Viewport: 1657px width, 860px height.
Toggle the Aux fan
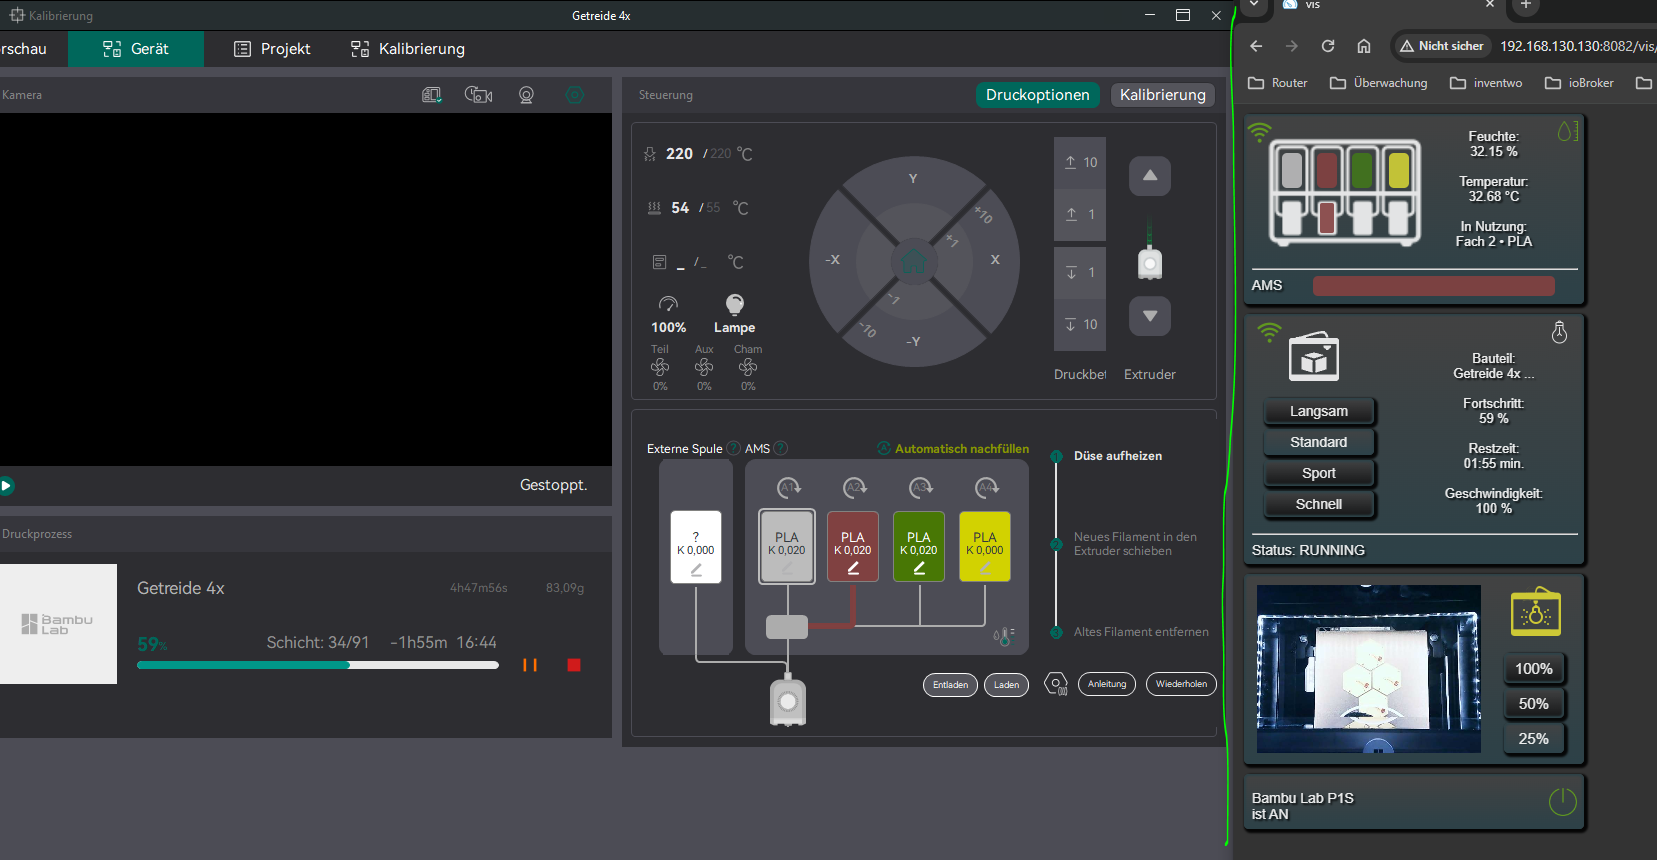(x=704, y=367)
